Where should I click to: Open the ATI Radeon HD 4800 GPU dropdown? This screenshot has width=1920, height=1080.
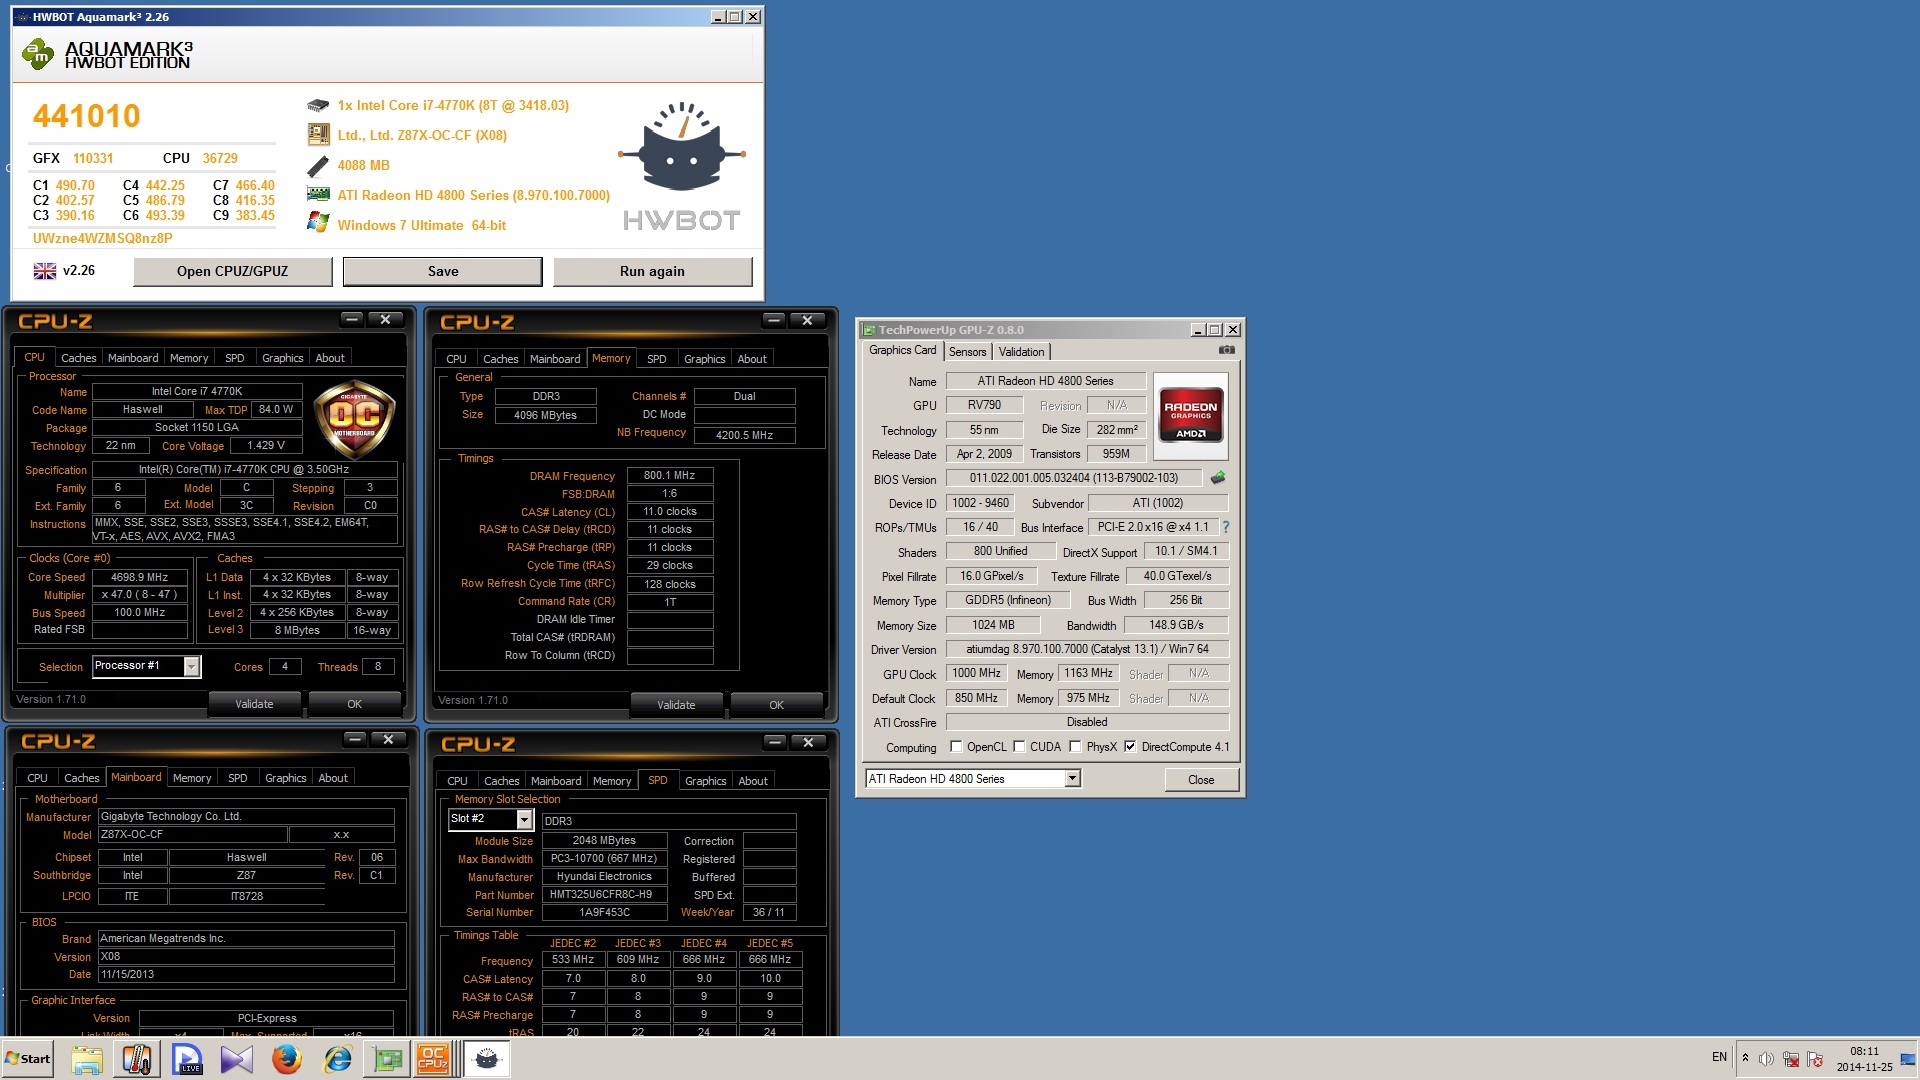point(1073,778)
